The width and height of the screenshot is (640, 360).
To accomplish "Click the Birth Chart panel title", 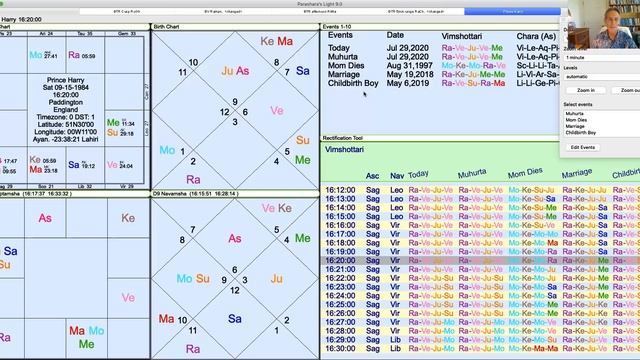I will tap(166, 27).
